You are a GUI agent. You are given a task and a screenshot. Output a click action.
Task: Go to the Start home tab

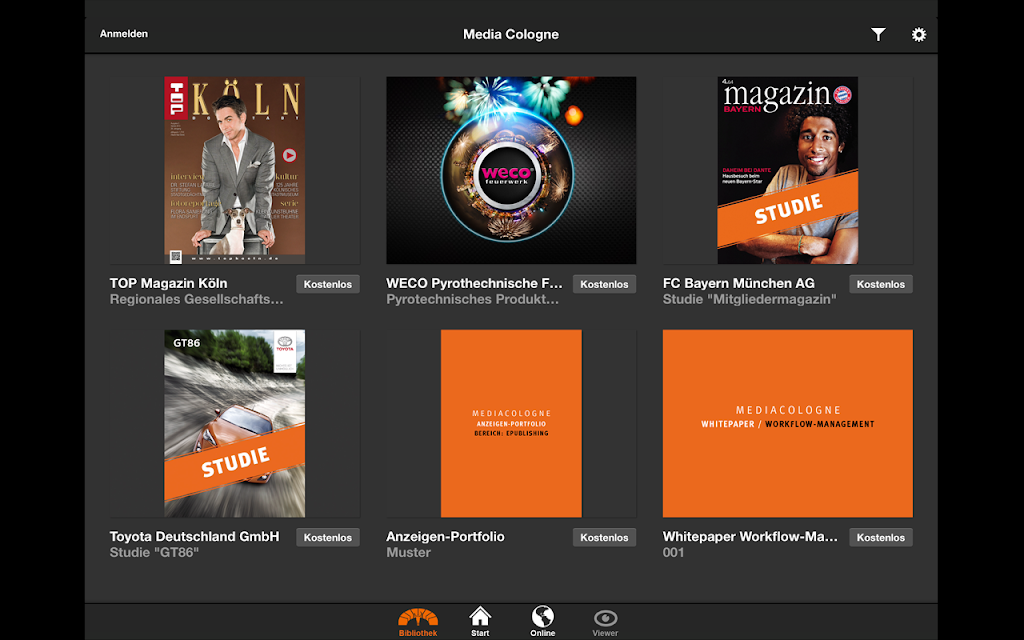pos(480,622)
